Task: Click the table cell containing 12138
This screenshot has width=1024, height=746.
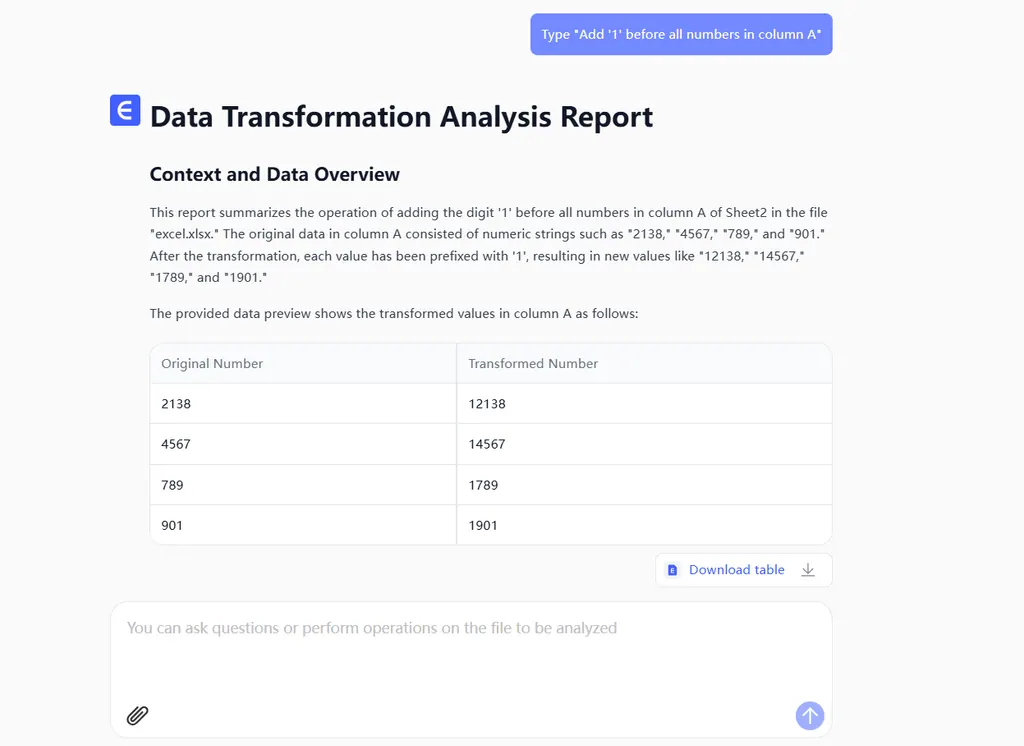Action: 487,404
